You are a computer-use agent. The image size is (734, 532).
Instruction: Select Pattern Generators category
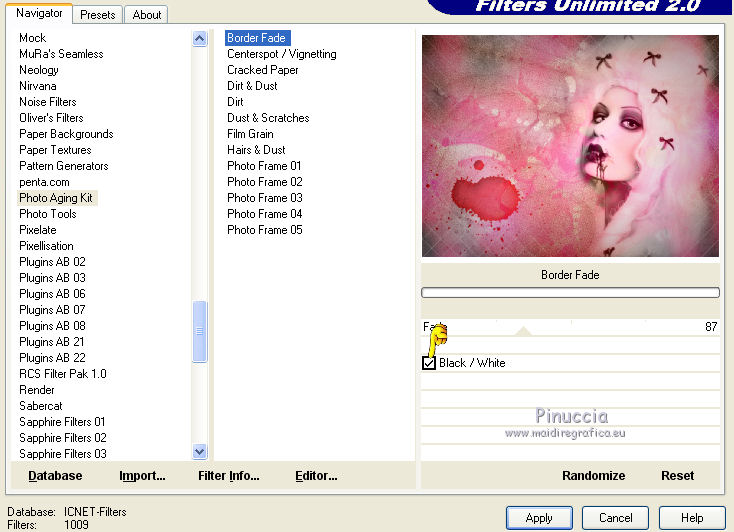(64, 166)
